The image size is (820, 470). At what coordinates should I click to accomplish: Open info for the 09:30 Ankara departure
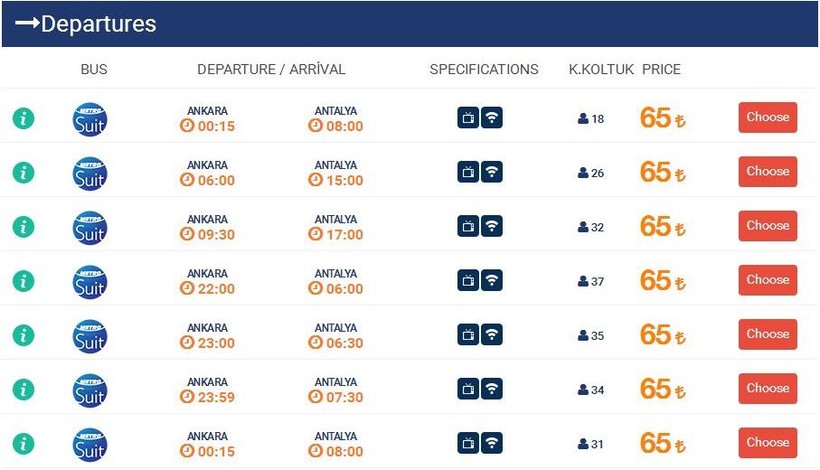[23, 226]
